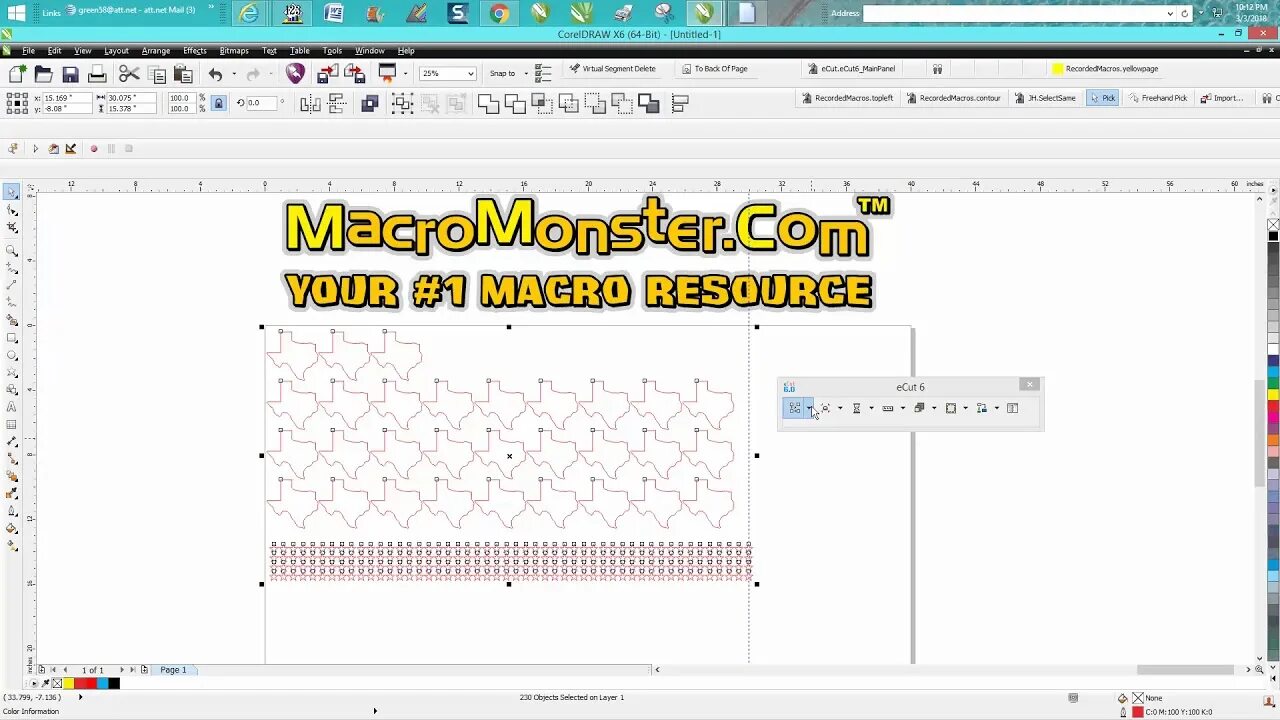1280x720 pixels.
Task: Pick the yellow swatch in document palette
Action: (x=68, y=684)
